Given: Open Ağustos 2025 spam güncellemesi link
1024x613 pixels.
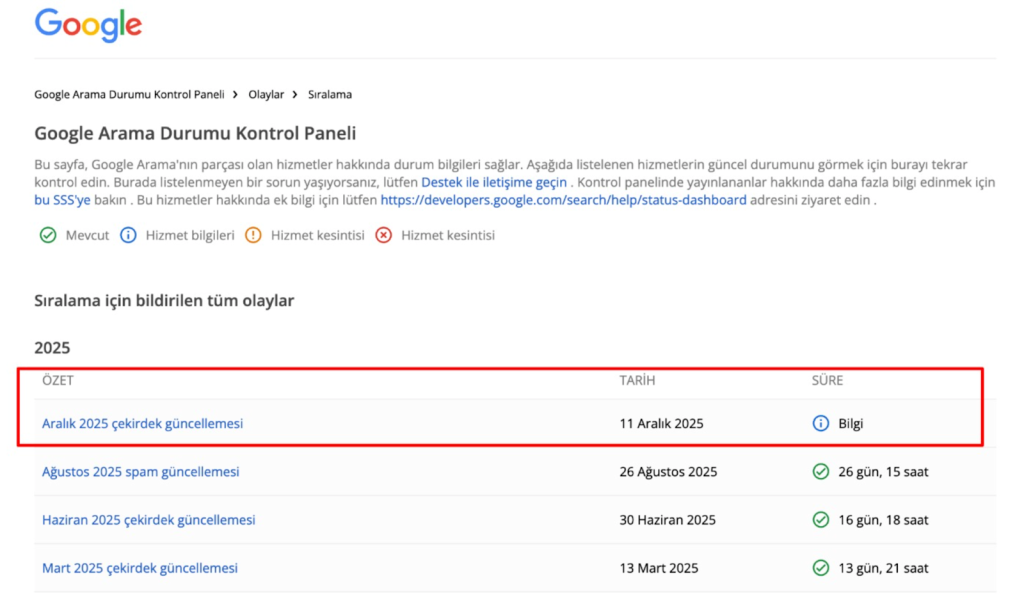Looking at the screenshot, I should (x=140, y=472).
